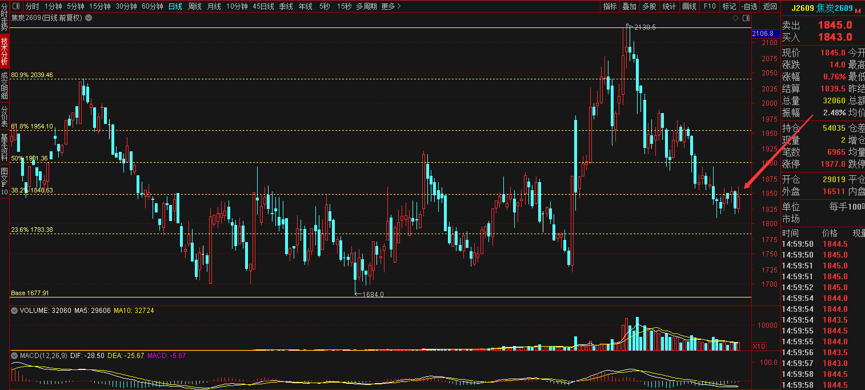Click the diamond icon above the chart
This screenshot has width=865, height=390.
[735, 18]
